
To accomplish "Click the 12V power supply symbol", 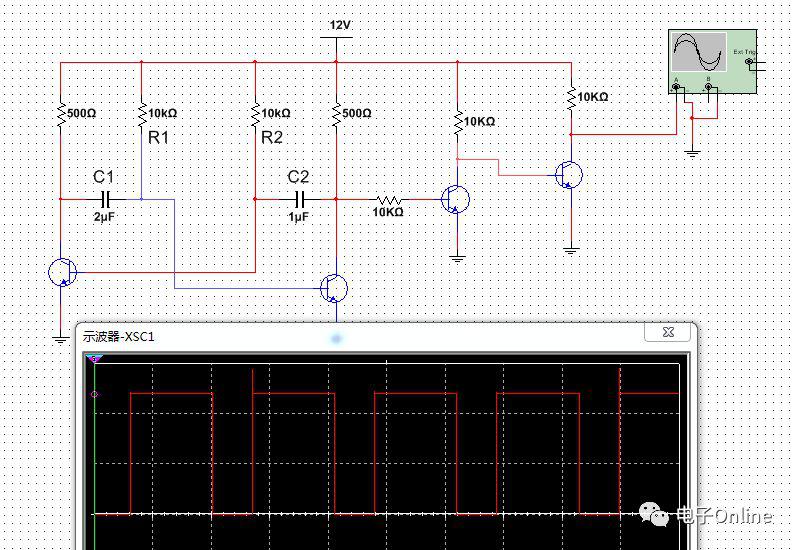I will tap(337, 38).
